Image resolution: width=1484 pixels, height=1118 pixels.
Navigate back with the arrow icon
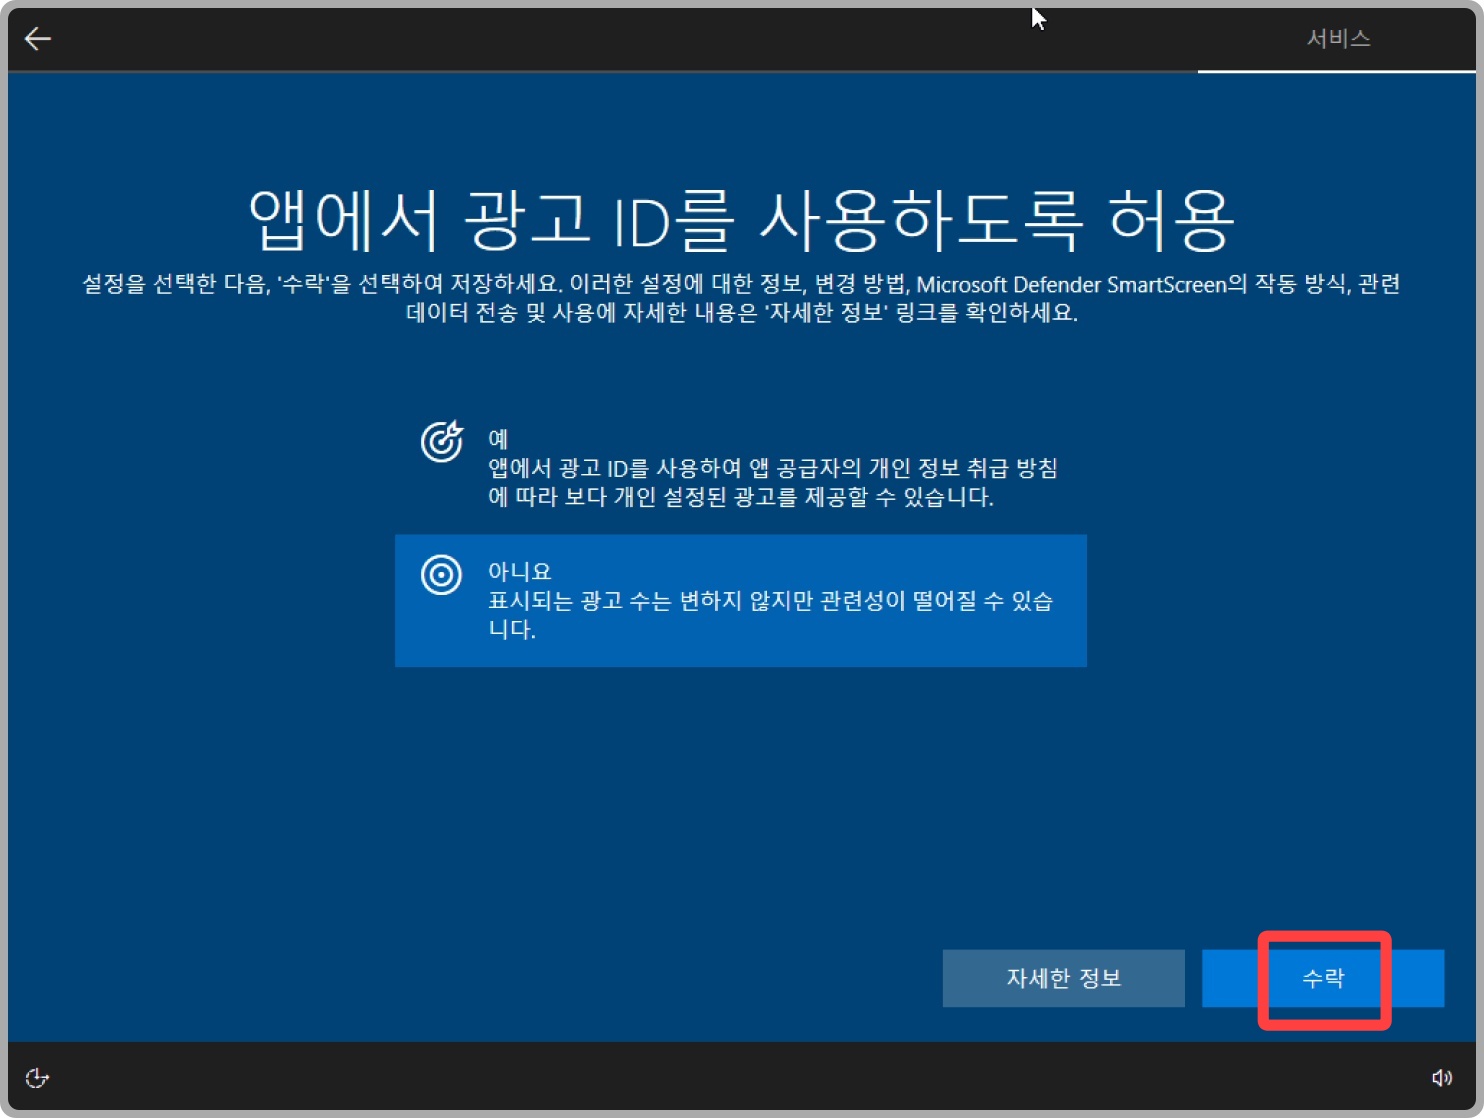click(x=37, y=39)
